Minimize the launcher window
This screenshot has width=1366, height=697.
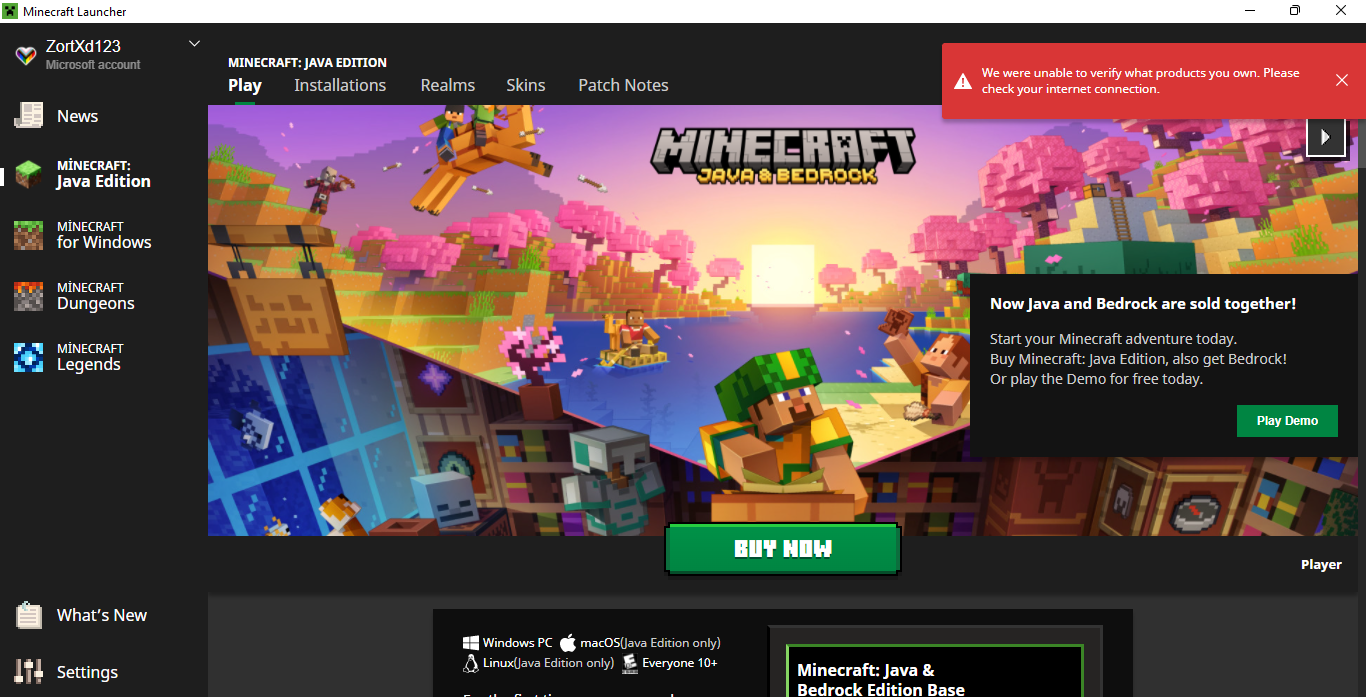1249,11
